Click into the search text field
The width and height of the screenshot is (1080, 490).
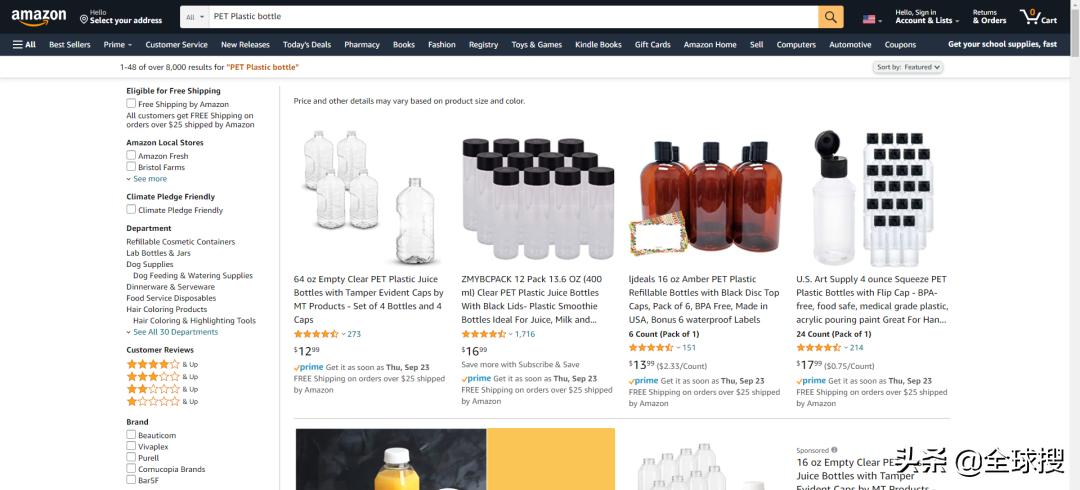click(x=513, y=17)
